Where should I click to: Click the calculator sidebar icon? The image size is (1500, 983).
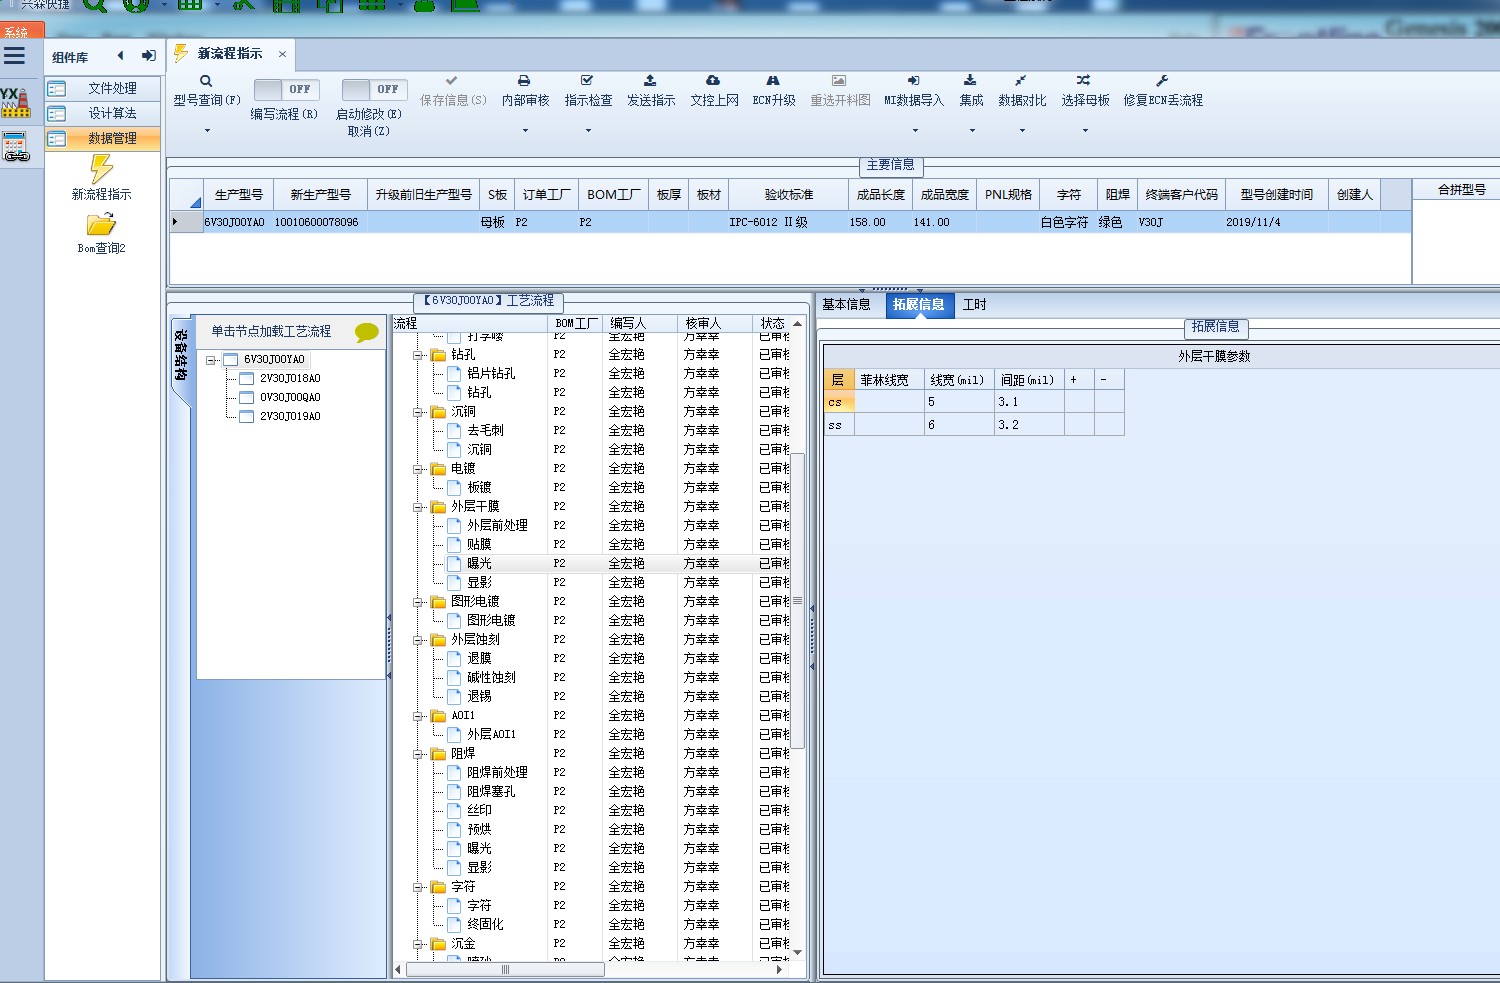tap(15, 147)
